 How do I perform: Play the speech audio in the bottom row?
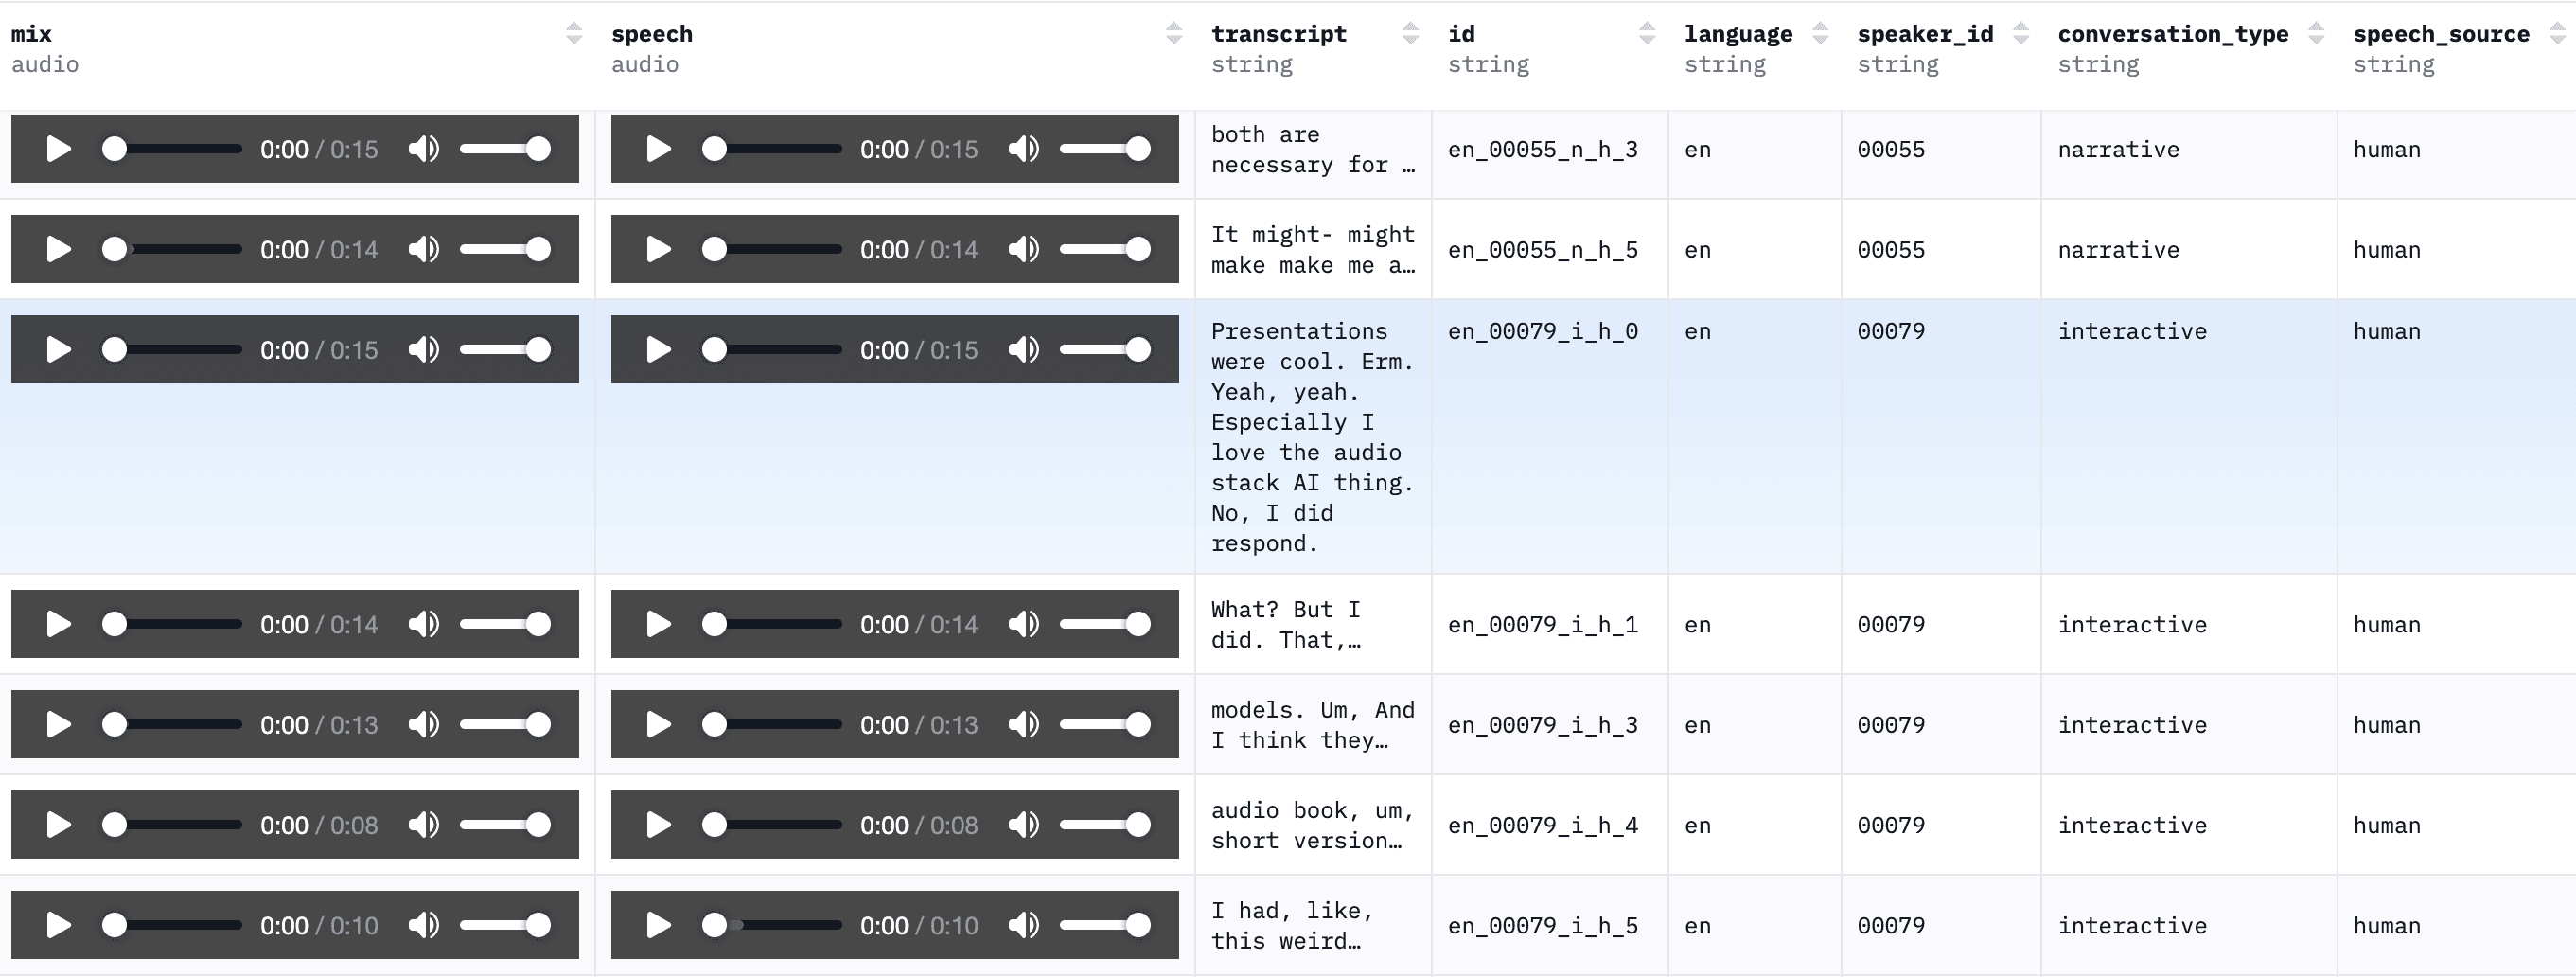(659, 925)
